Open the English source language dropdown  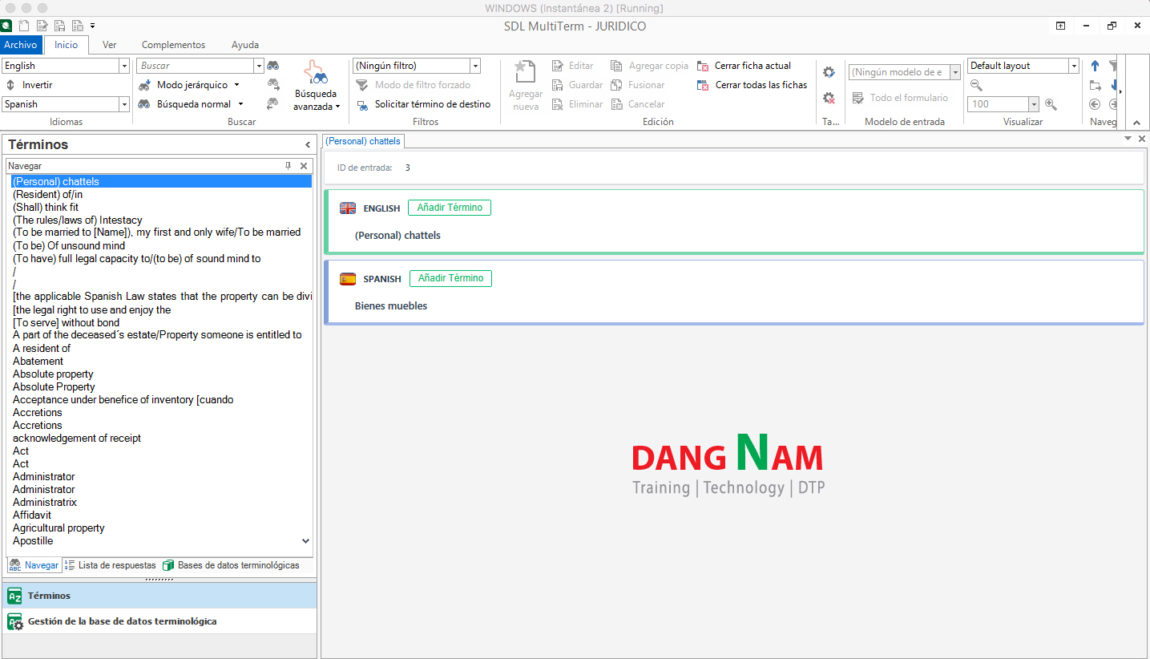coord(124,66)
